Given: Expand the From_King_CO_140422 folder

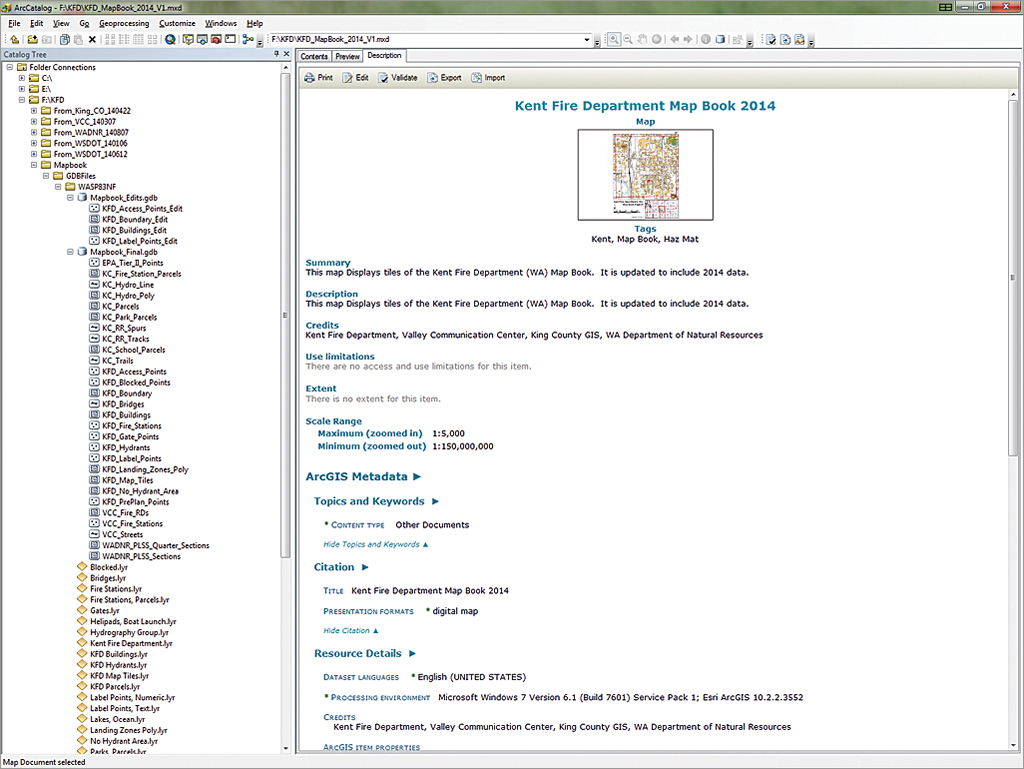Looking at the screenshot, I should click(x=34, y=110).
